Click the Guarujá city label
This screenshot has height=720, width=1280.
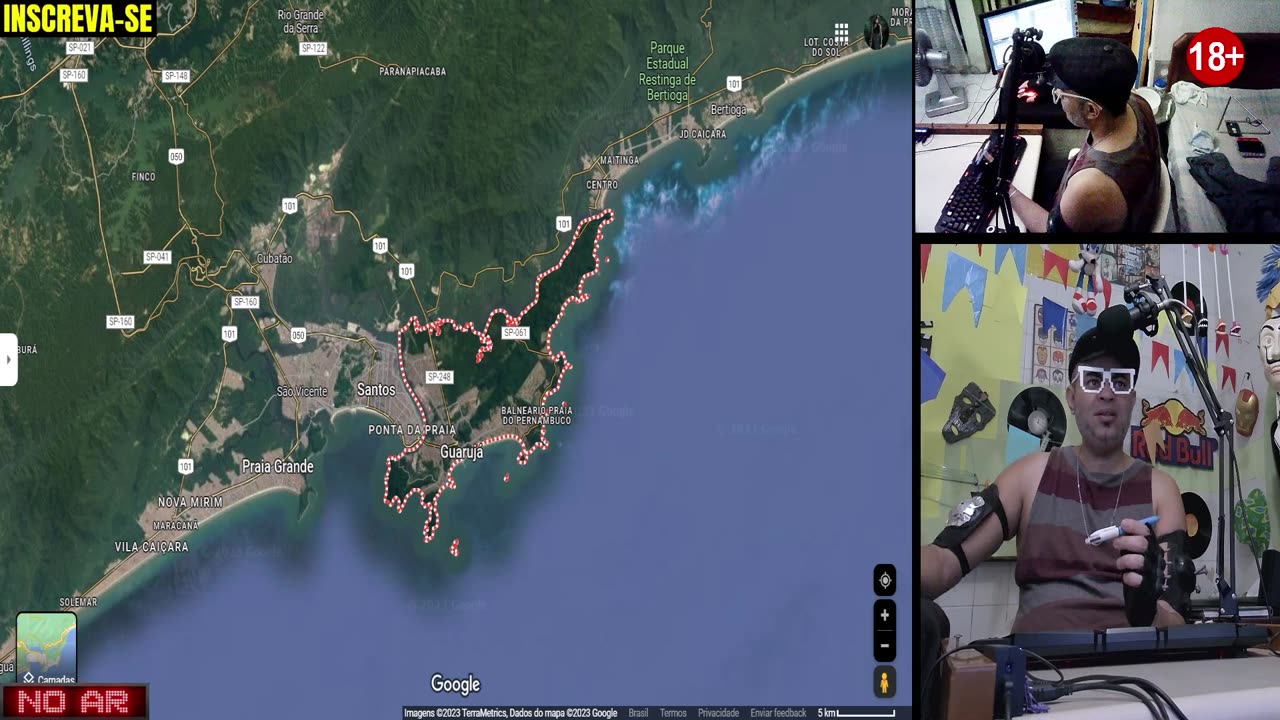click(x=462, y=452)
